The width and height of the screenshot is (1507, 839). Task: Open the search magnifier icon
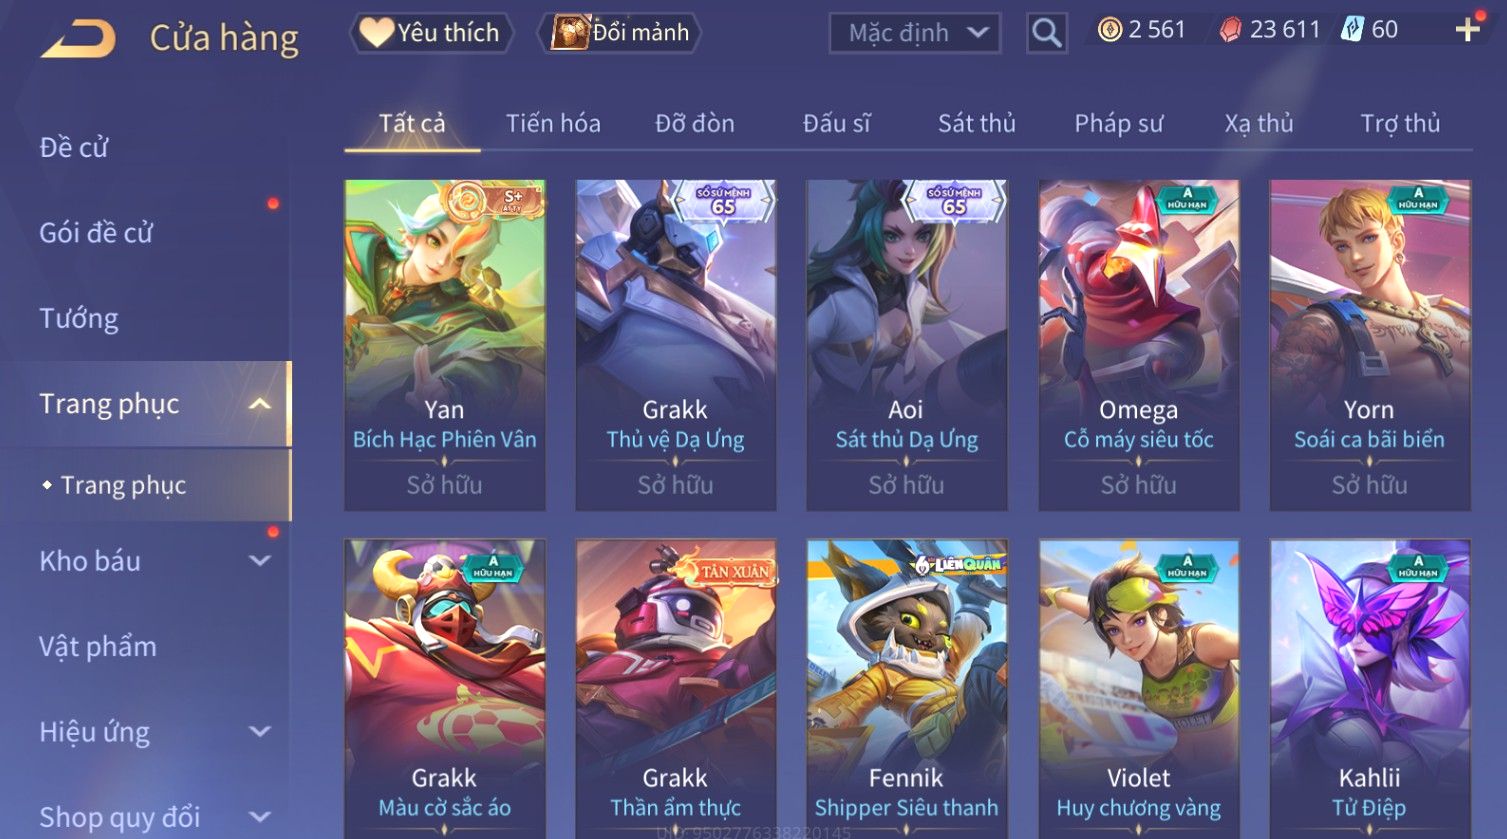1046,33
